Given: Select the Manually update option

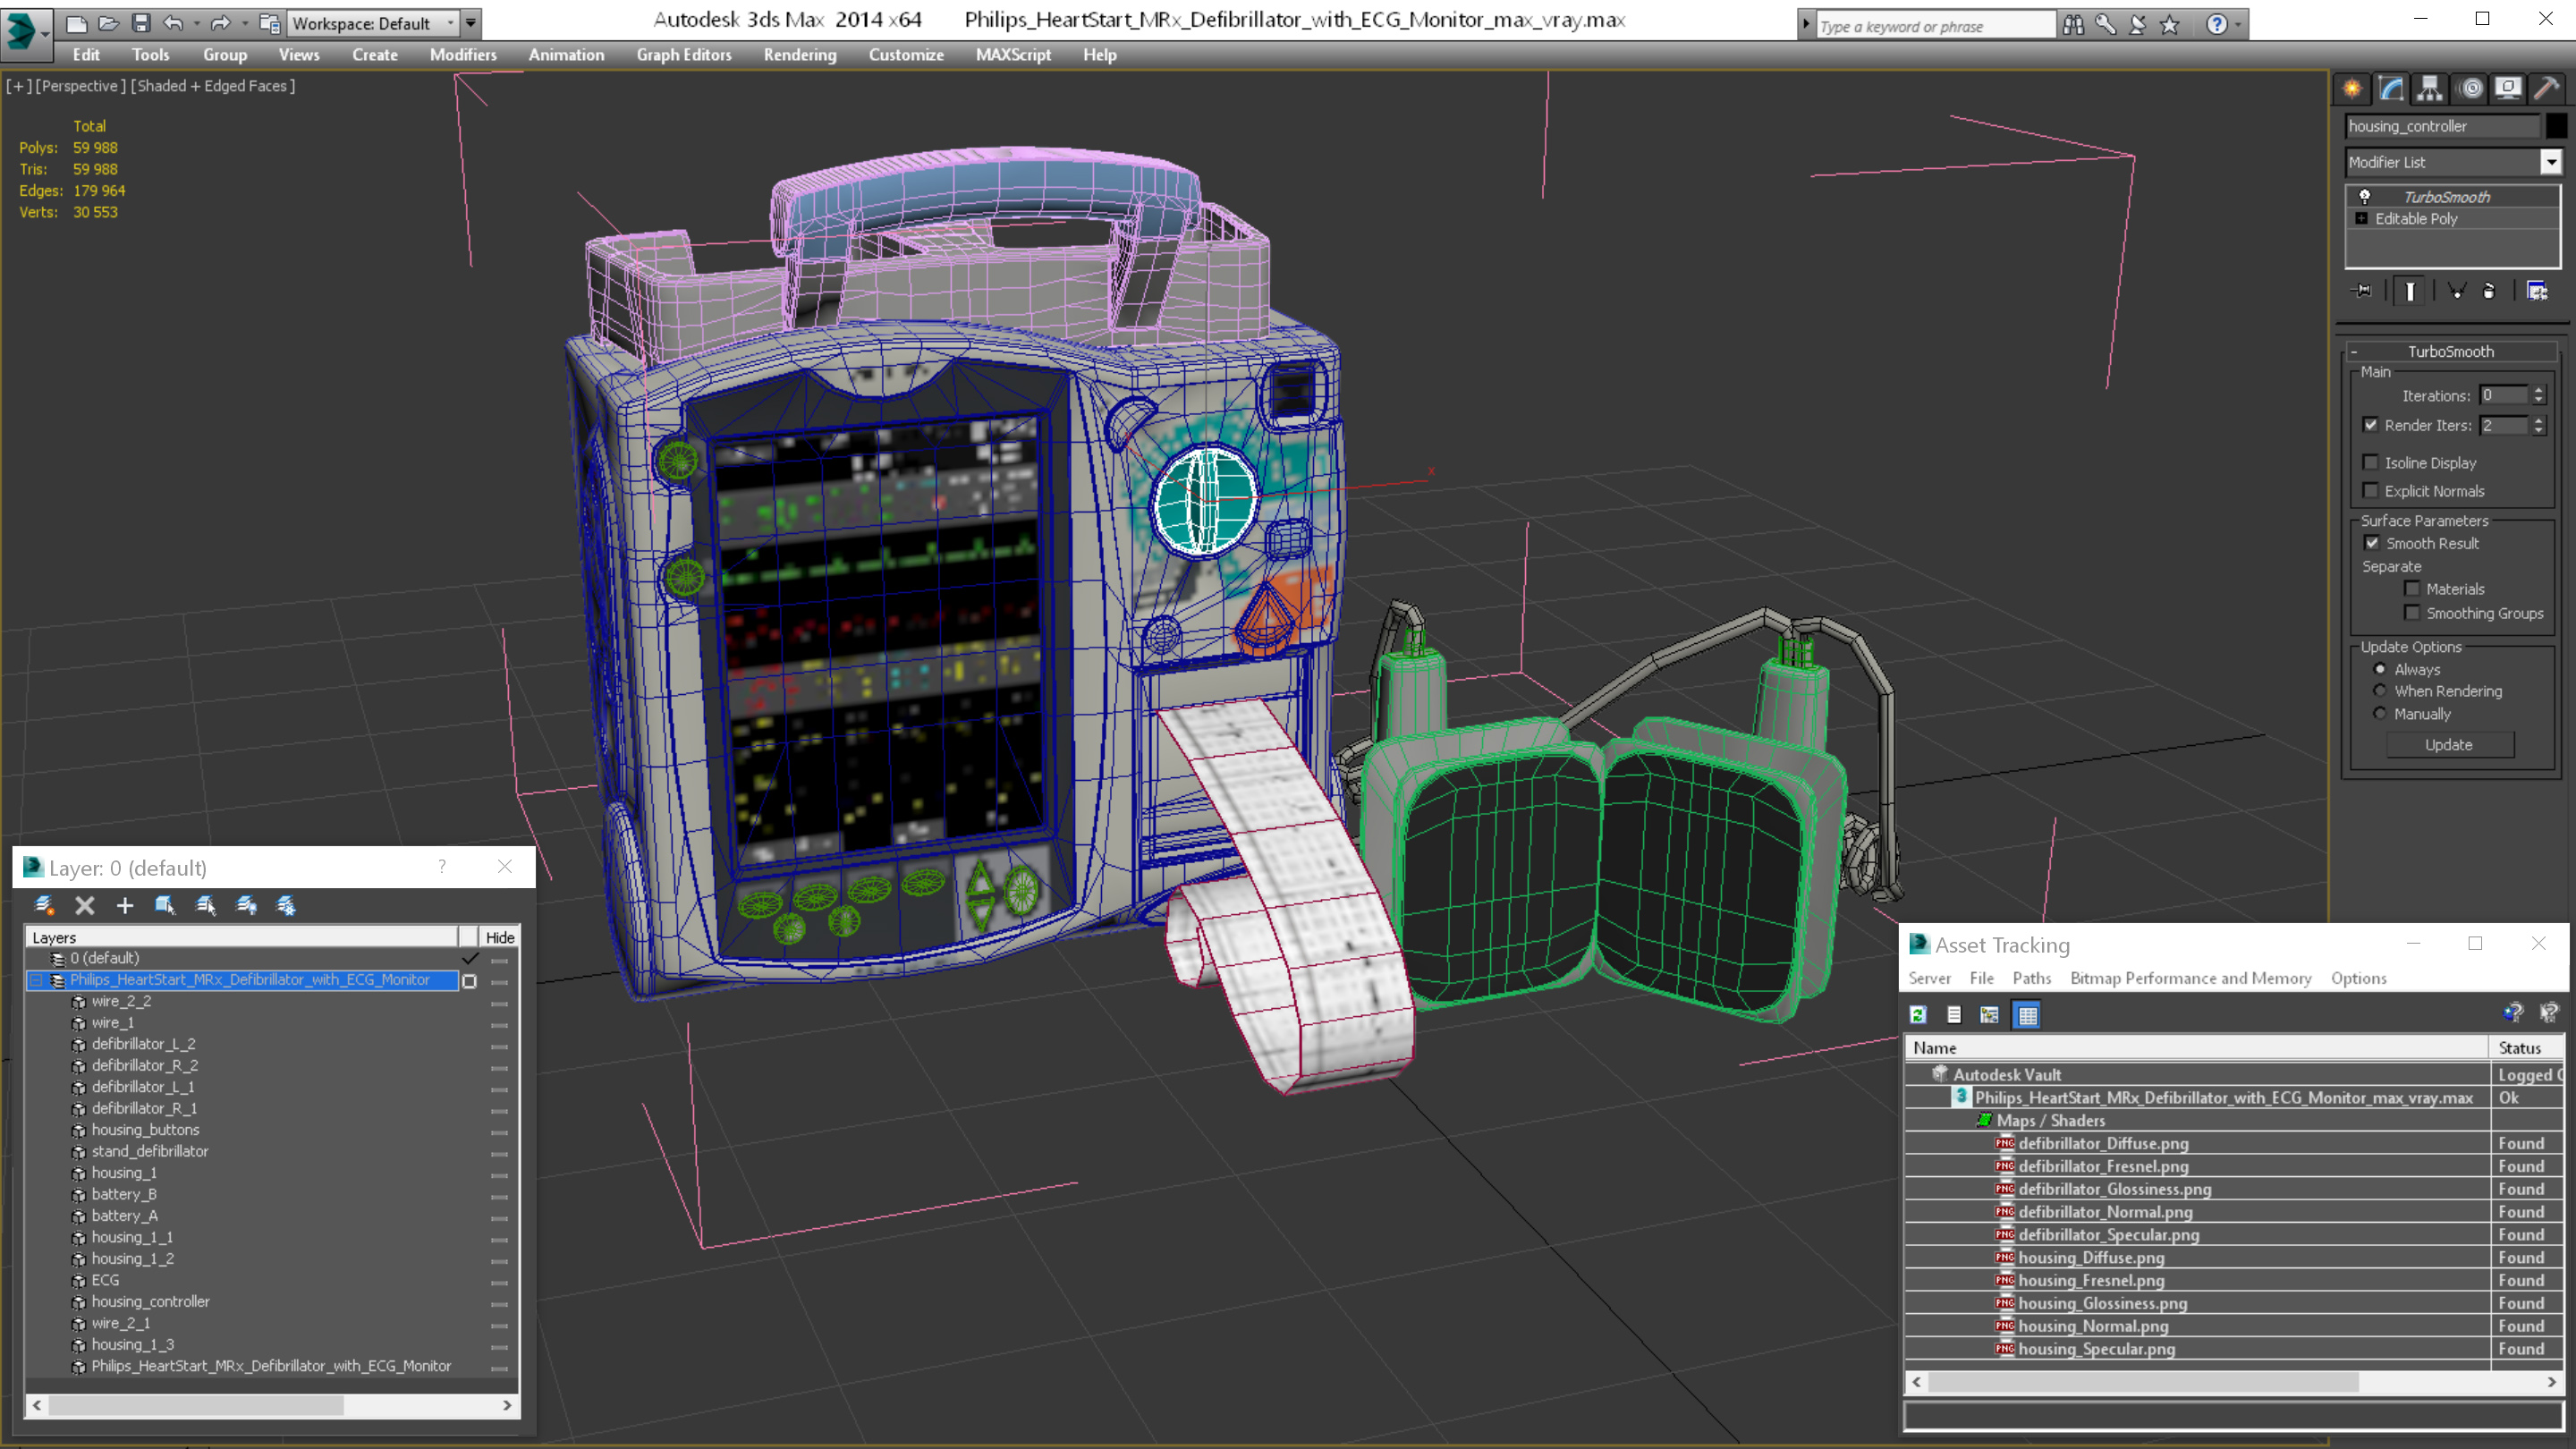Looking at the screenshot, I should point(2380,714).
